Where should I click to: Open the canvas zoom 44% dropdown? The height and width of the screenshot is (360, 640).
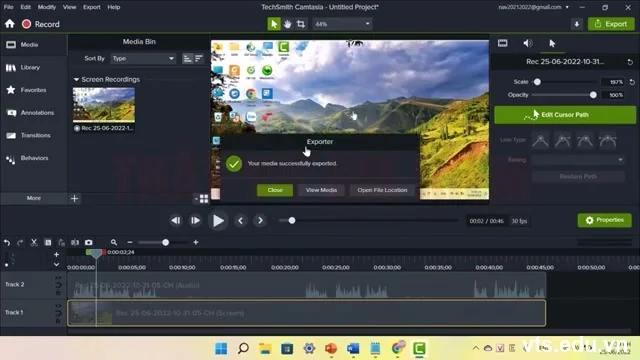(x=342, y=24)
